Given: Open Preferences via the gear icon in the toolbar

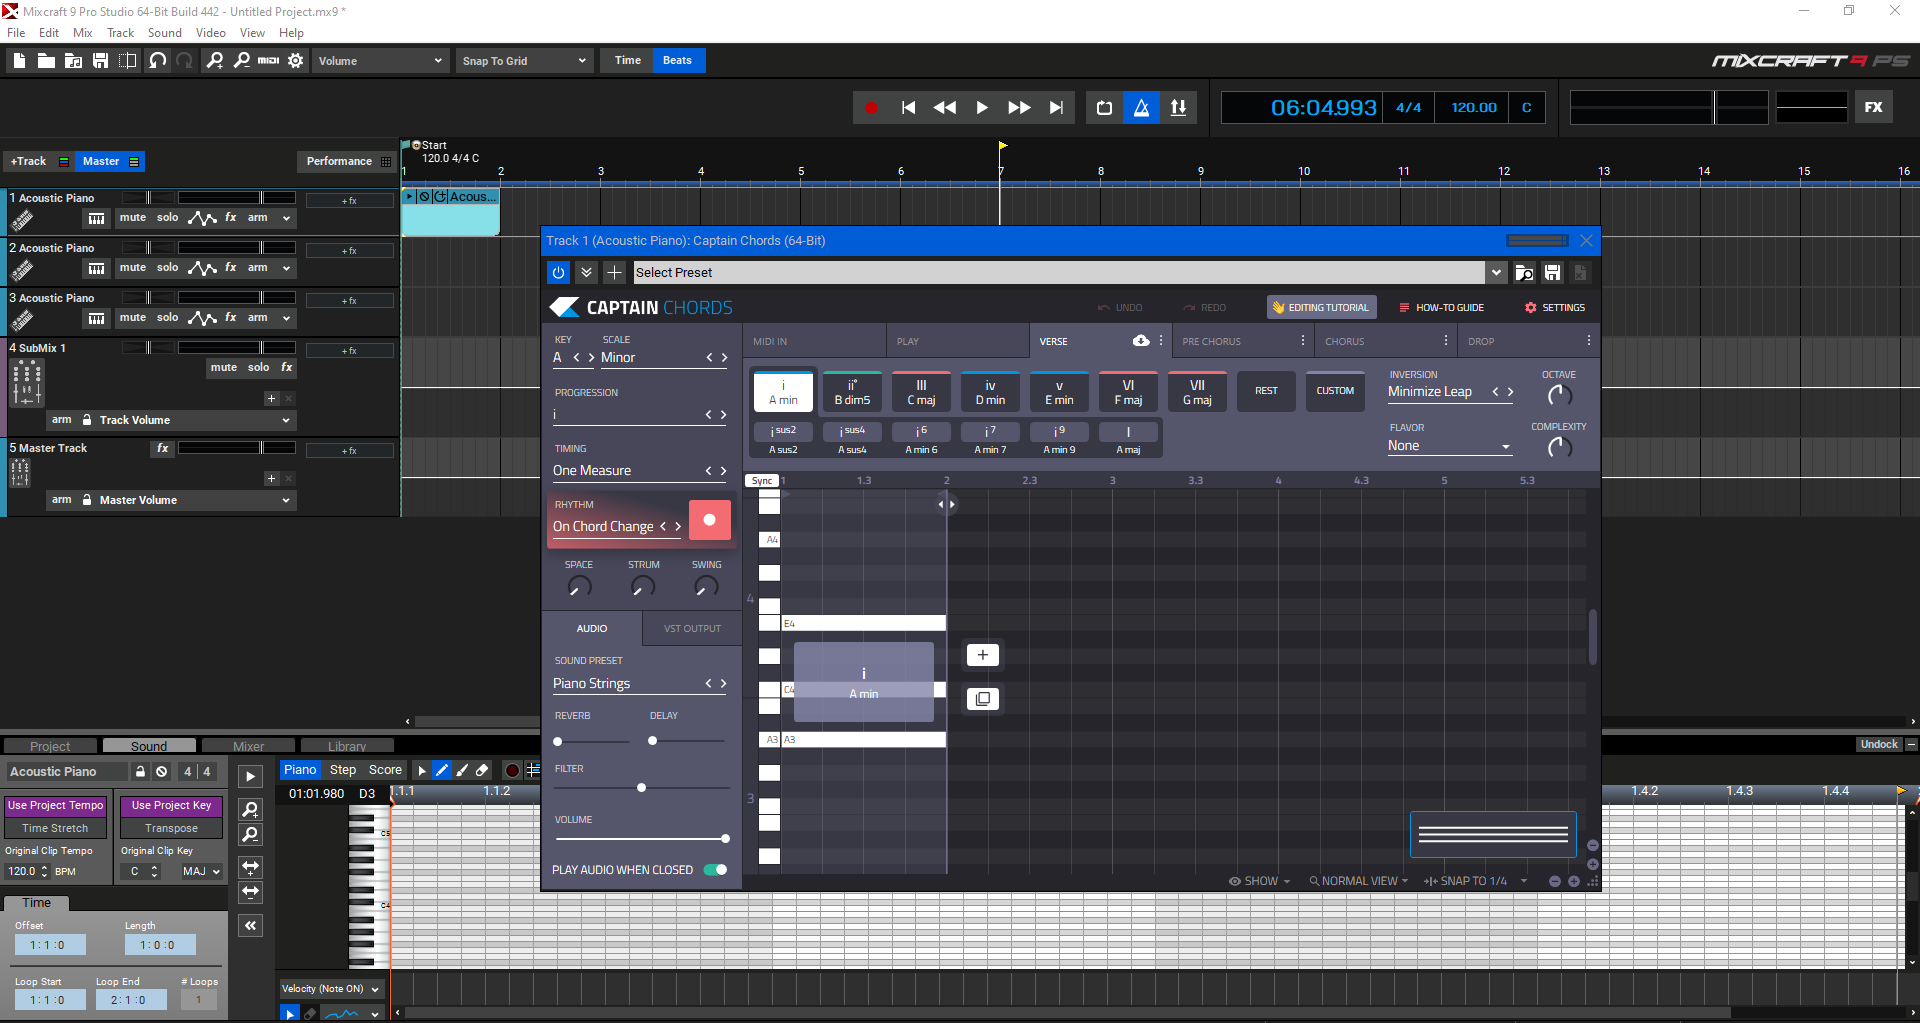Looking at the screenshot, I should pyautogui.click(x=296, y=61).
